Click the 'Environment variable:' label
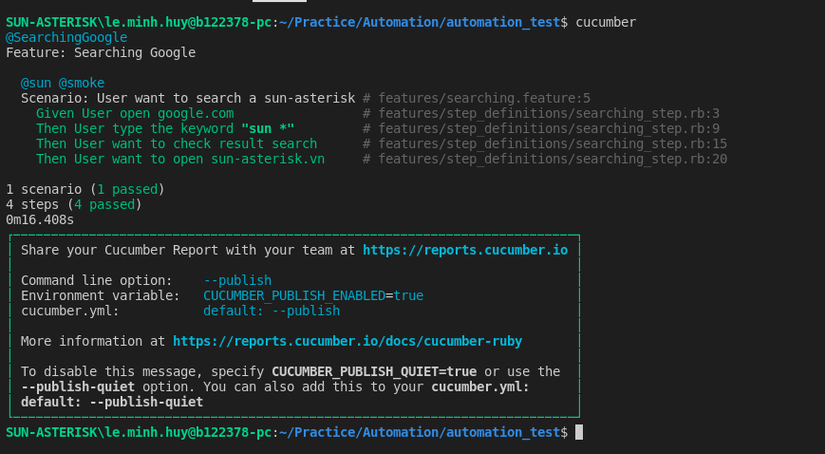Screen dimensions: 825x454 (100, 296)
